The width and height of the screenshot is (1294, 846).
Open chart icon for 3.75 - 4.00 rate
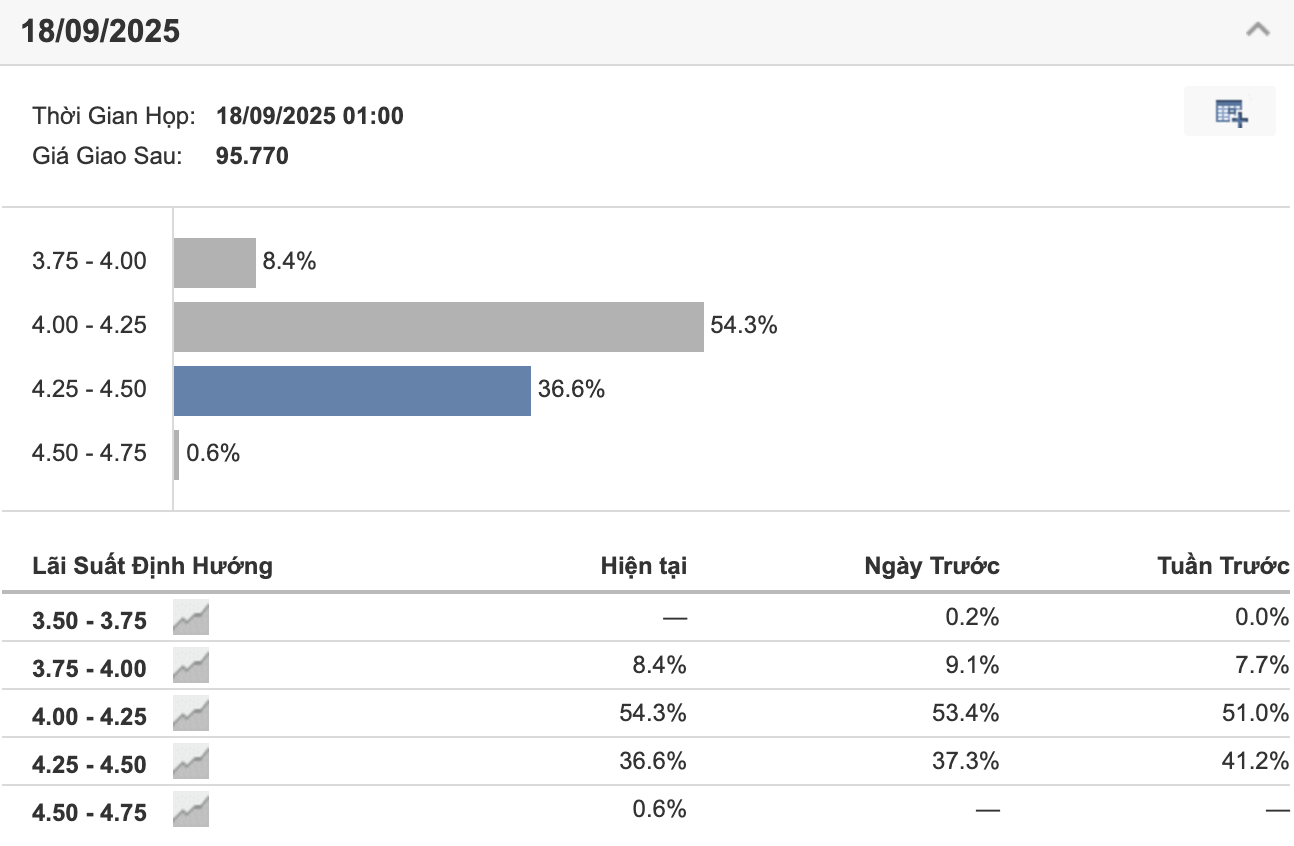[190, 667]
